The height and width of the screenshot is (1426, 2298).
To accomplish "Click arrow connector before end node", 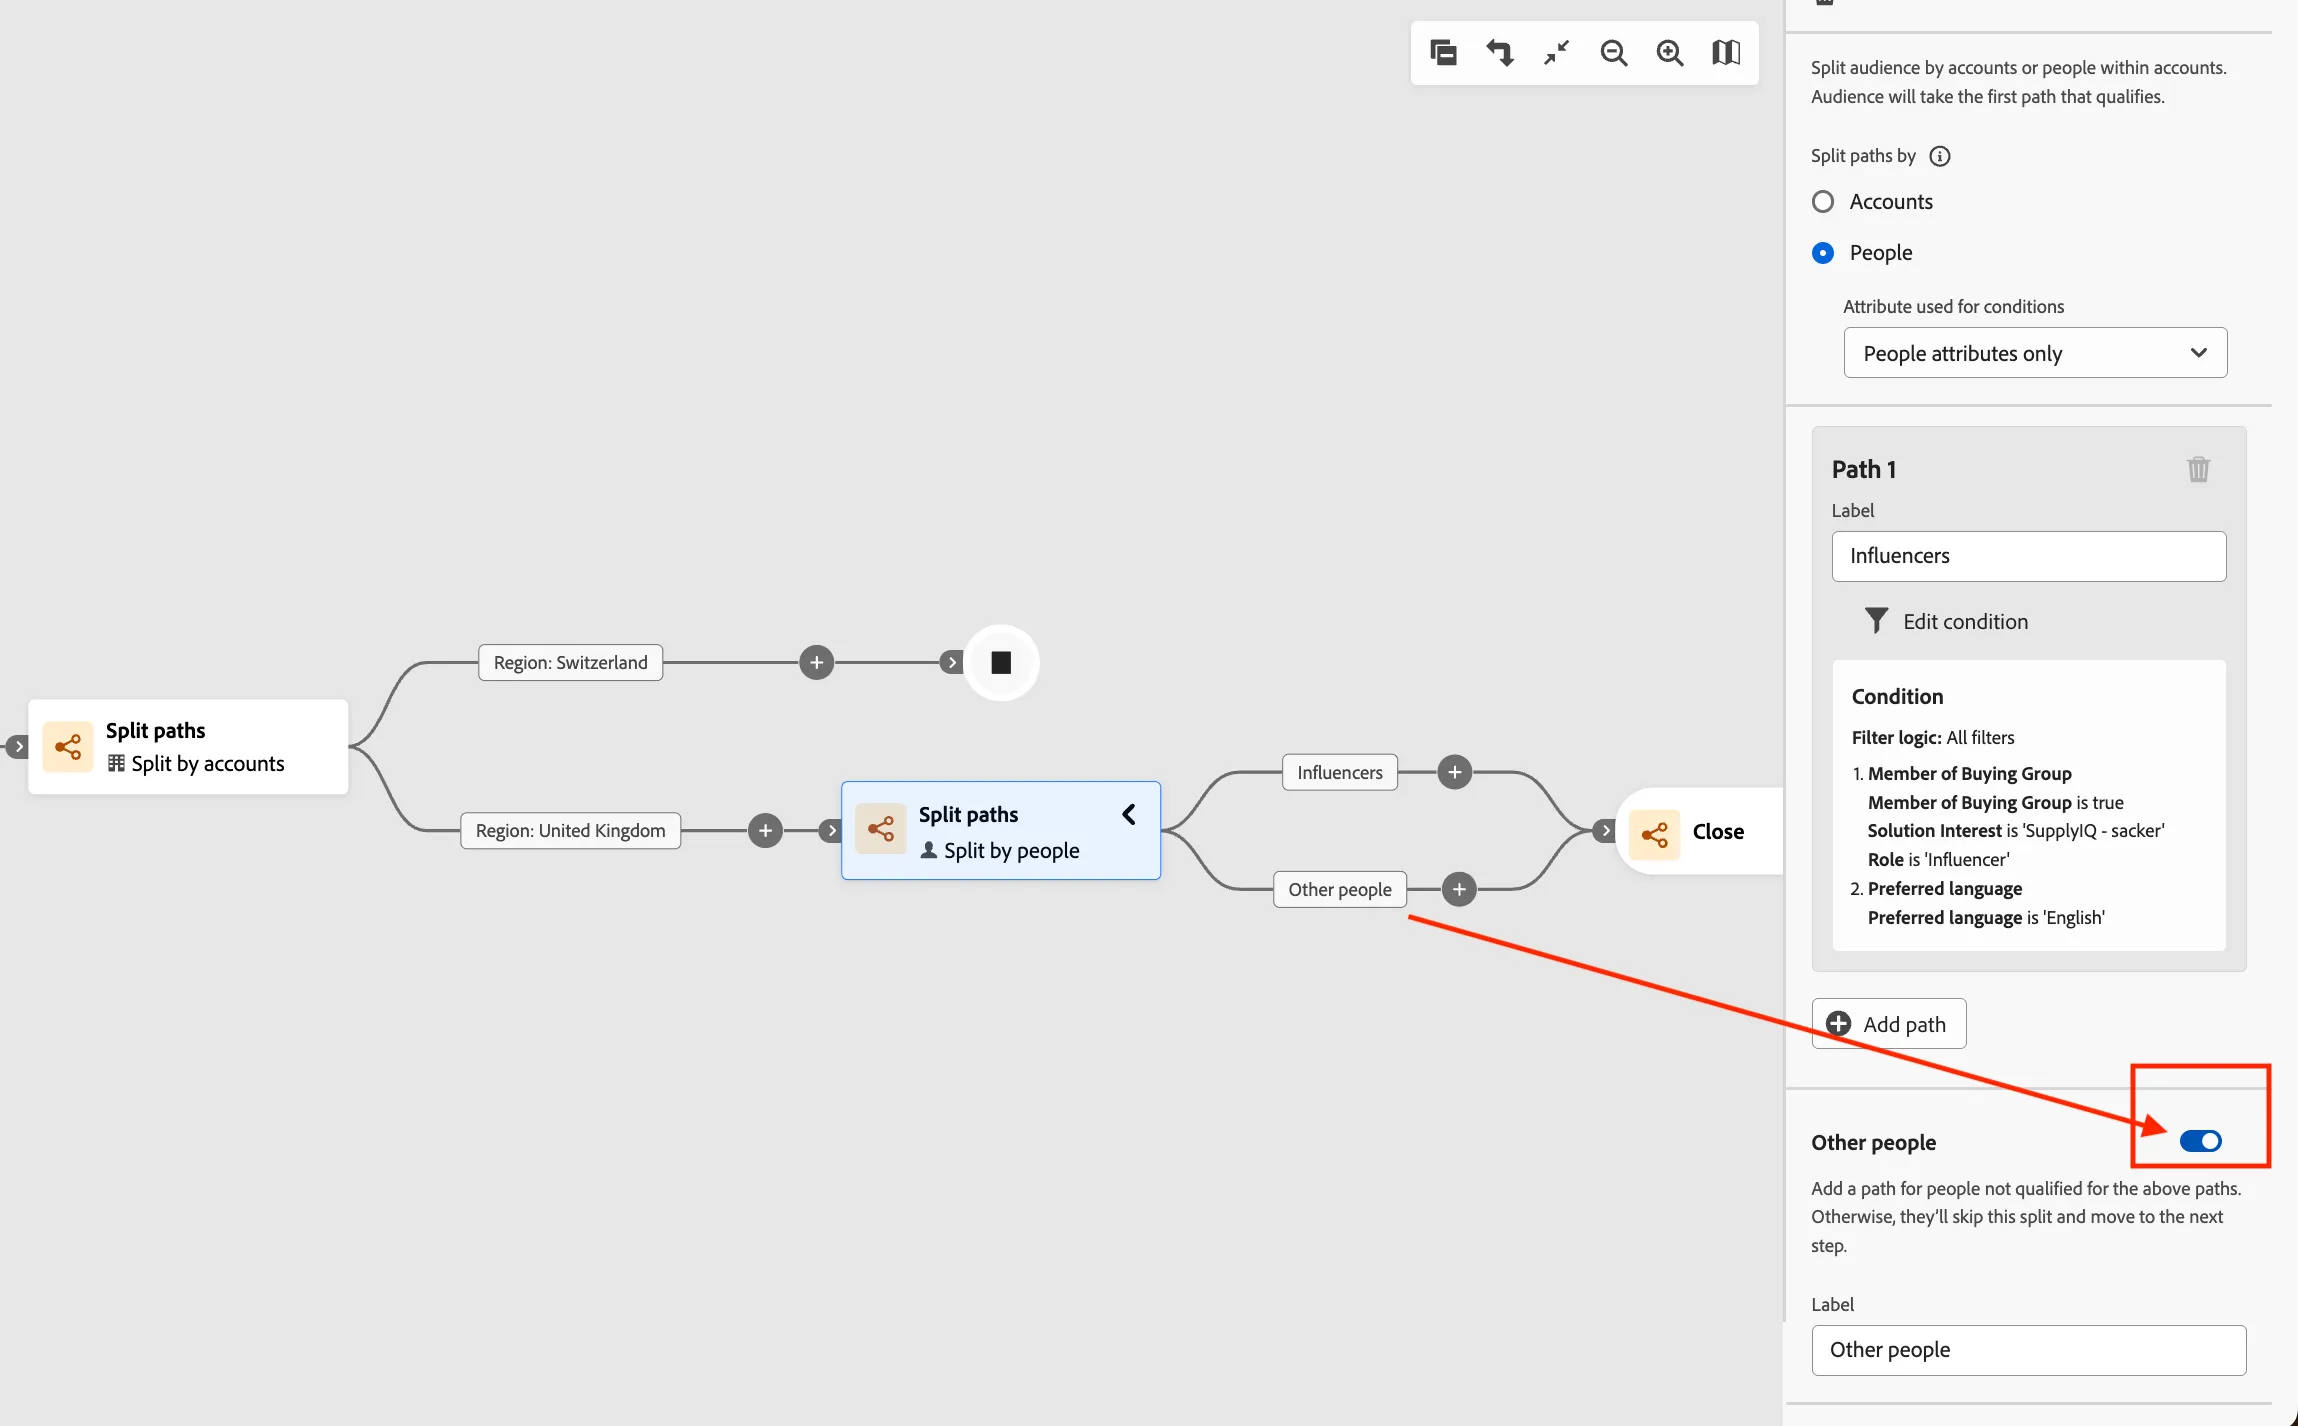I will coord(951,662).
